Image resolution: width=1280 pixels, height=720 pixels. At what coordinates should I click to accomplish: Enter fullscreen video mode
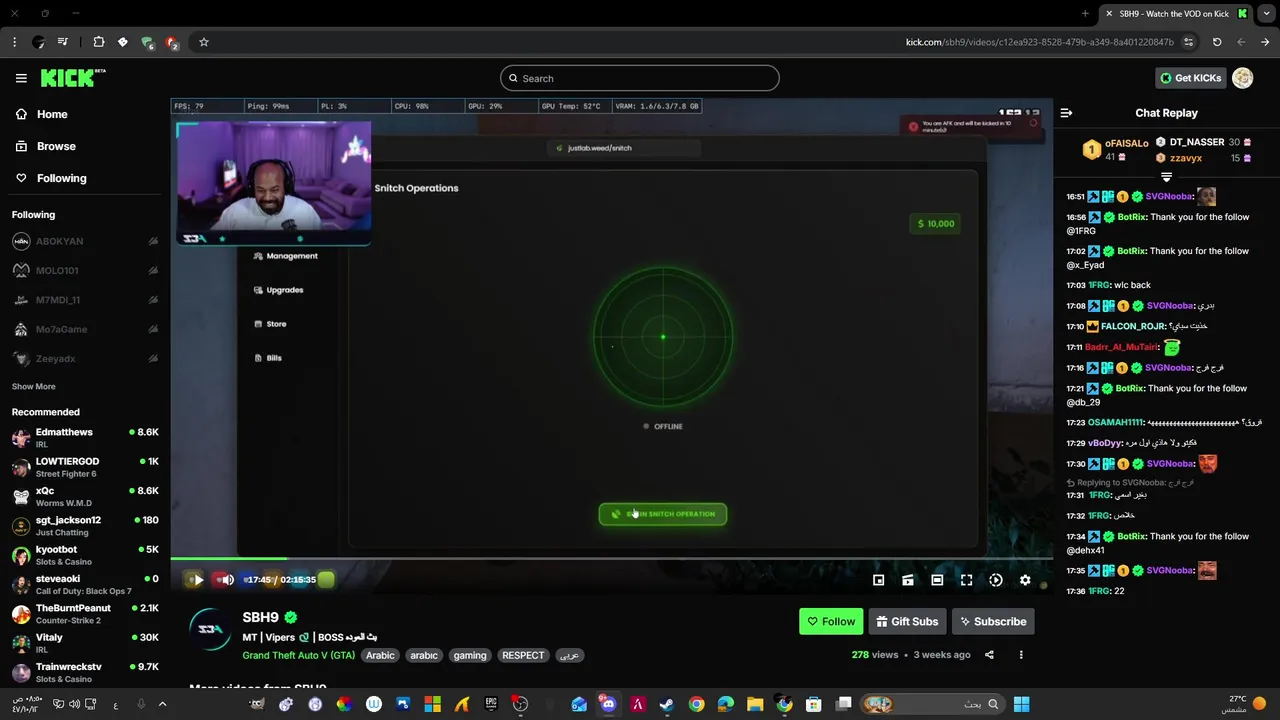[966, 580]
